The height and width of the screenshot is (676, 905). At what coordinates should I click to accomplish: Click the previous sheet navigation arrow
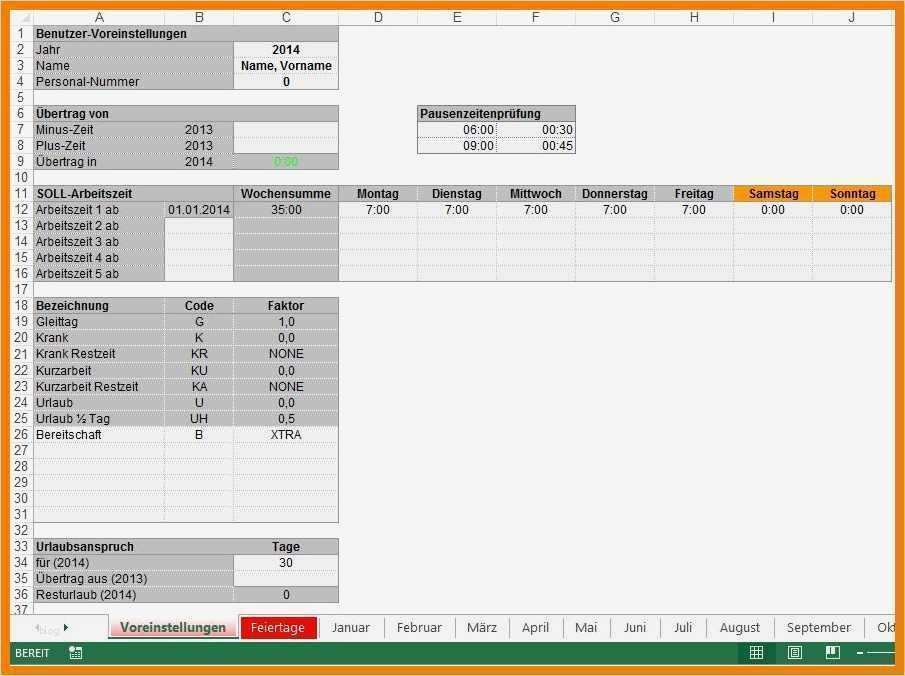(x=38, y=628)
